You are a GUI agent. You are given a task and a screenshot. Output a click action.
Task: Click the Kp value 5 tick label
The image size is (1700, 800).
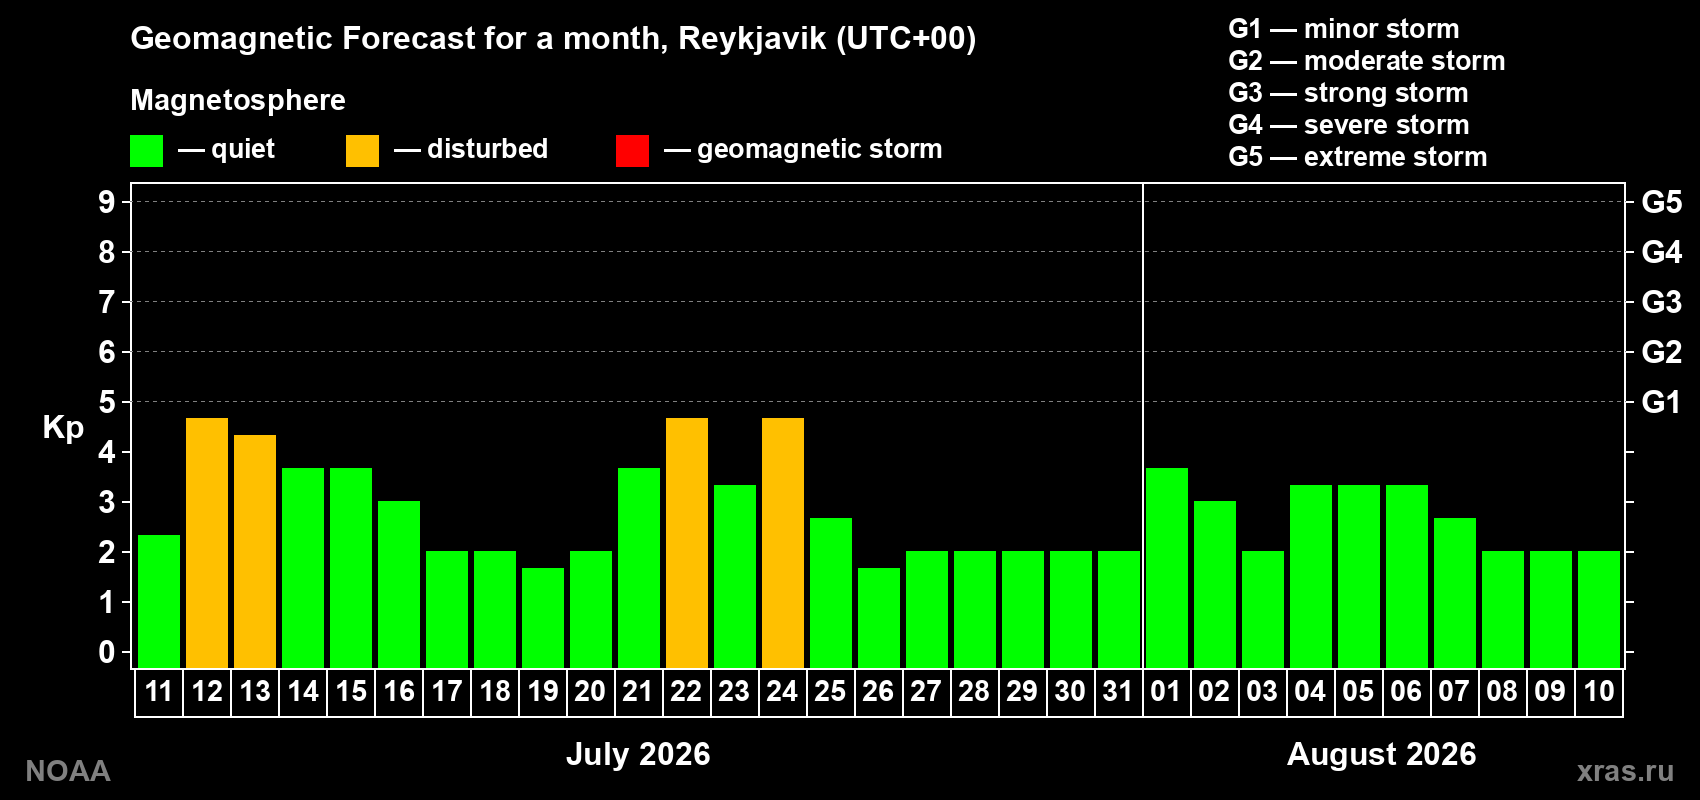pos(107,402)
